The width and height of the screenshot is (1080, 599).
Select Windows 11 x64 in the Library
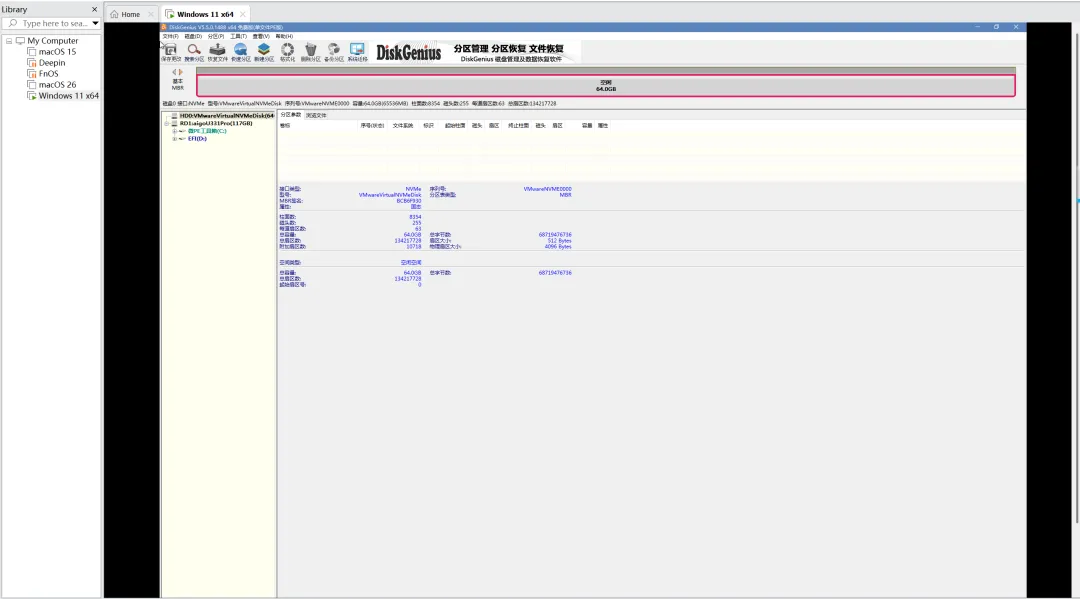tap(68, 96)
